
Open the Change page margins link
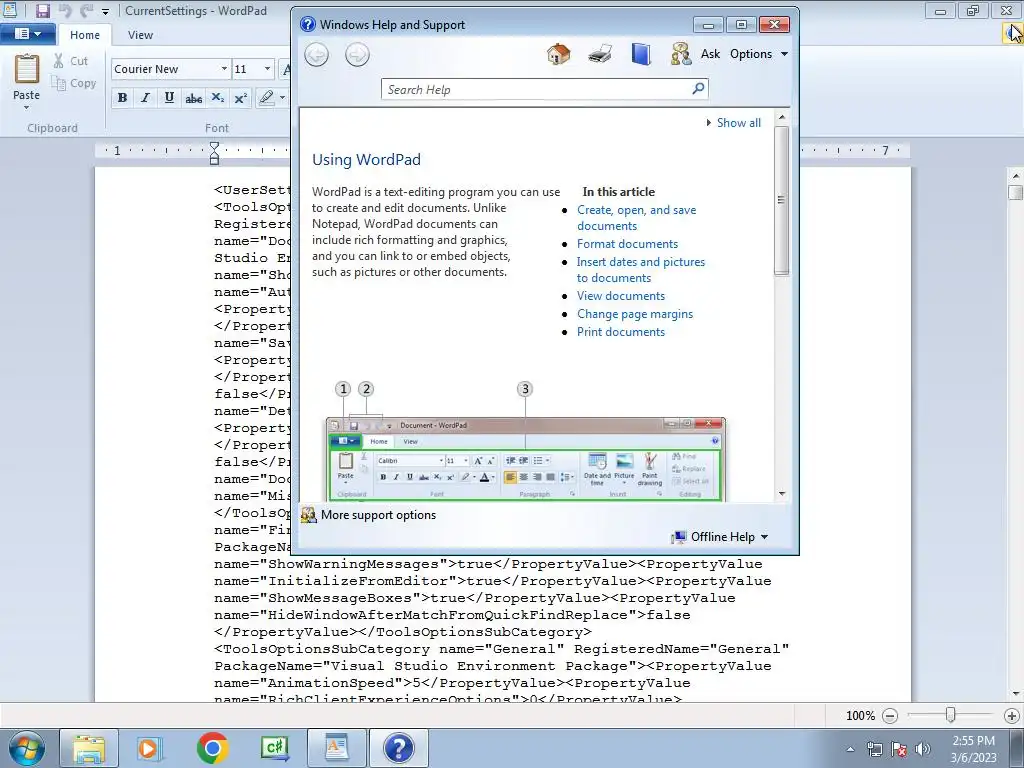635,314
